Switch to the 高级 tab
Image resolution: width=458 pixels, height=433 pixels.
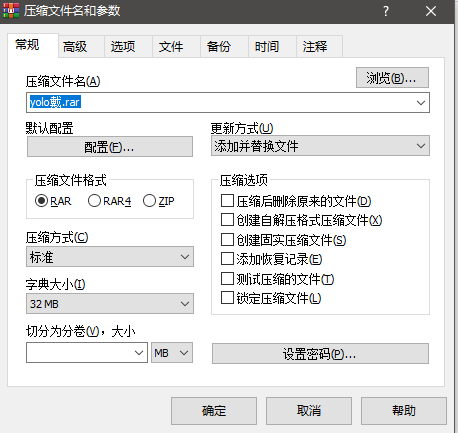click(75, 46)
